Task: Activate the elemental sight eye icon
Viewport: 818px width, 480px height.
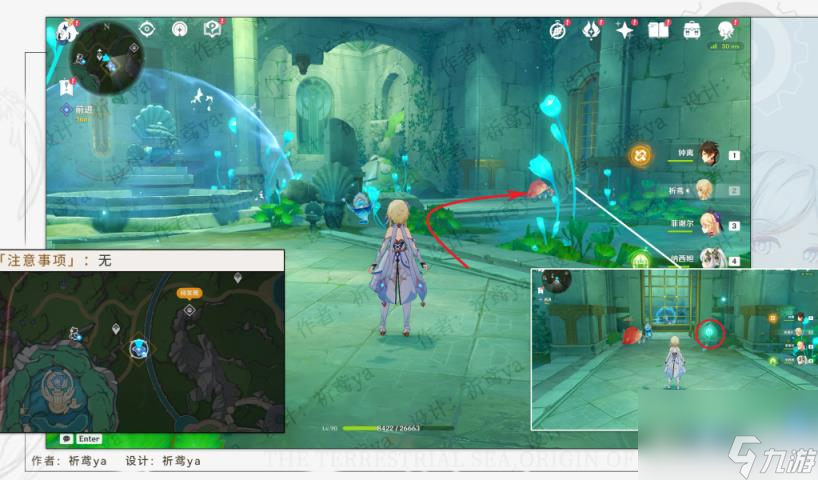Action: pos(147,29)
